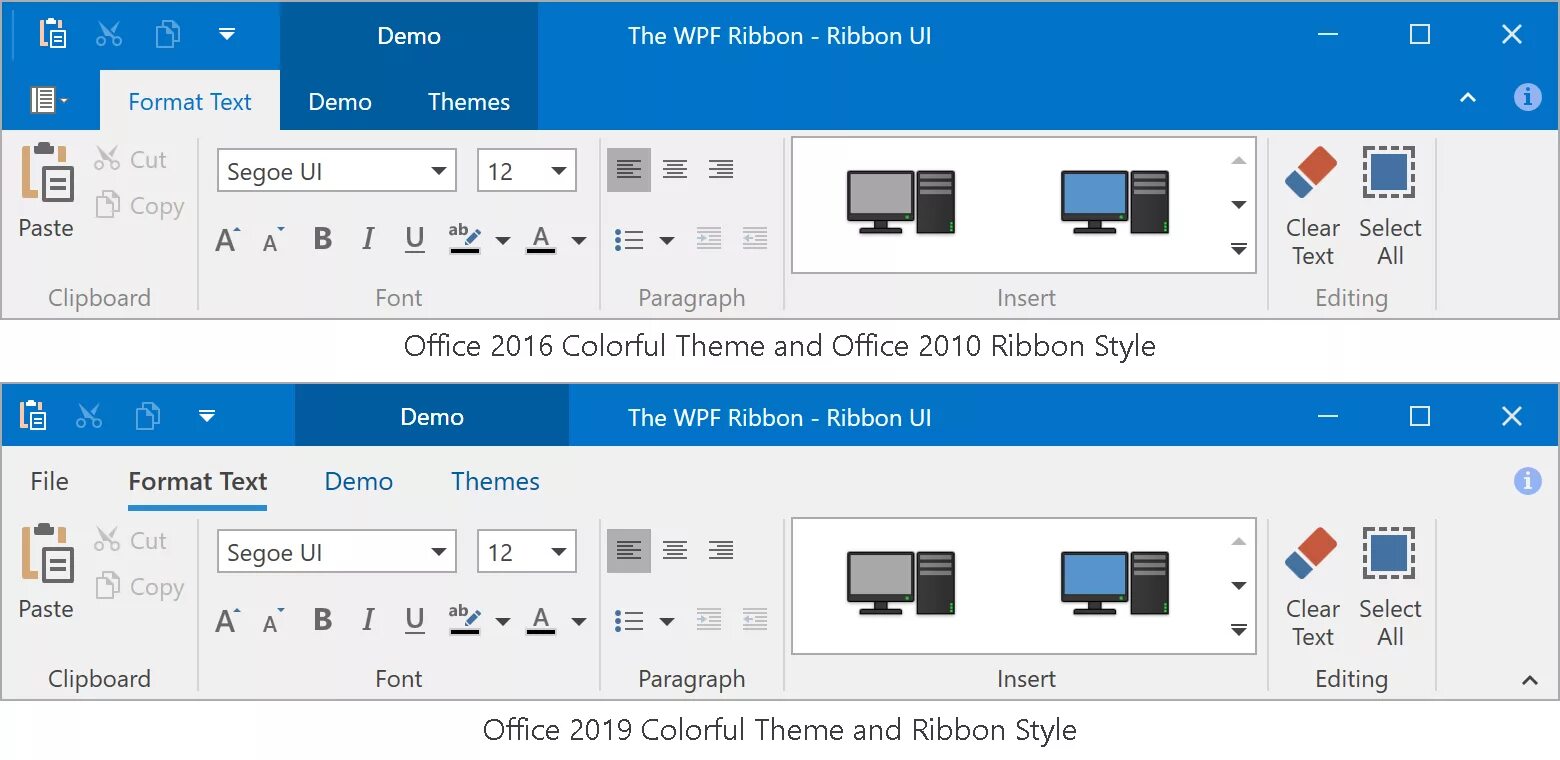Open Demo tab in Office 2019 ribbon

359,481
